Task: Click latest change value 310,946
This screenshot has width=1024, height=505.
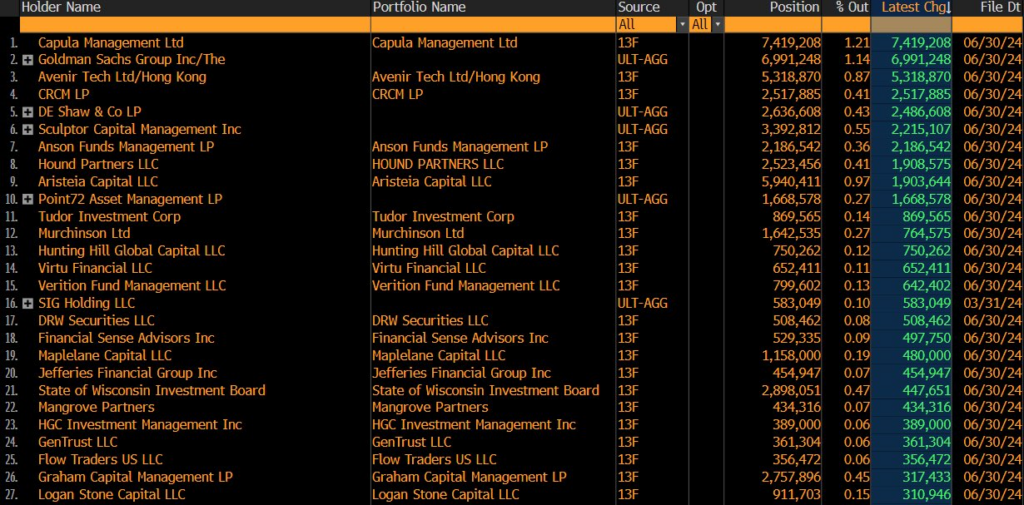Action: pyautogui.click(x=927, y=495)
